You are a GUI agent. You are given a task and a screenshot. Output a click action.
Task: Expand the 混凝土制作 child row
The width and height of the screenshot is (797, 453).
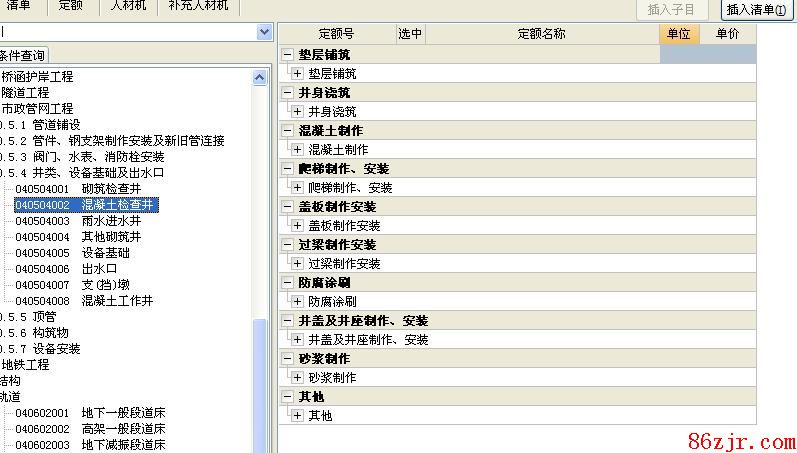pyautogui.click(x=298, y=149)
